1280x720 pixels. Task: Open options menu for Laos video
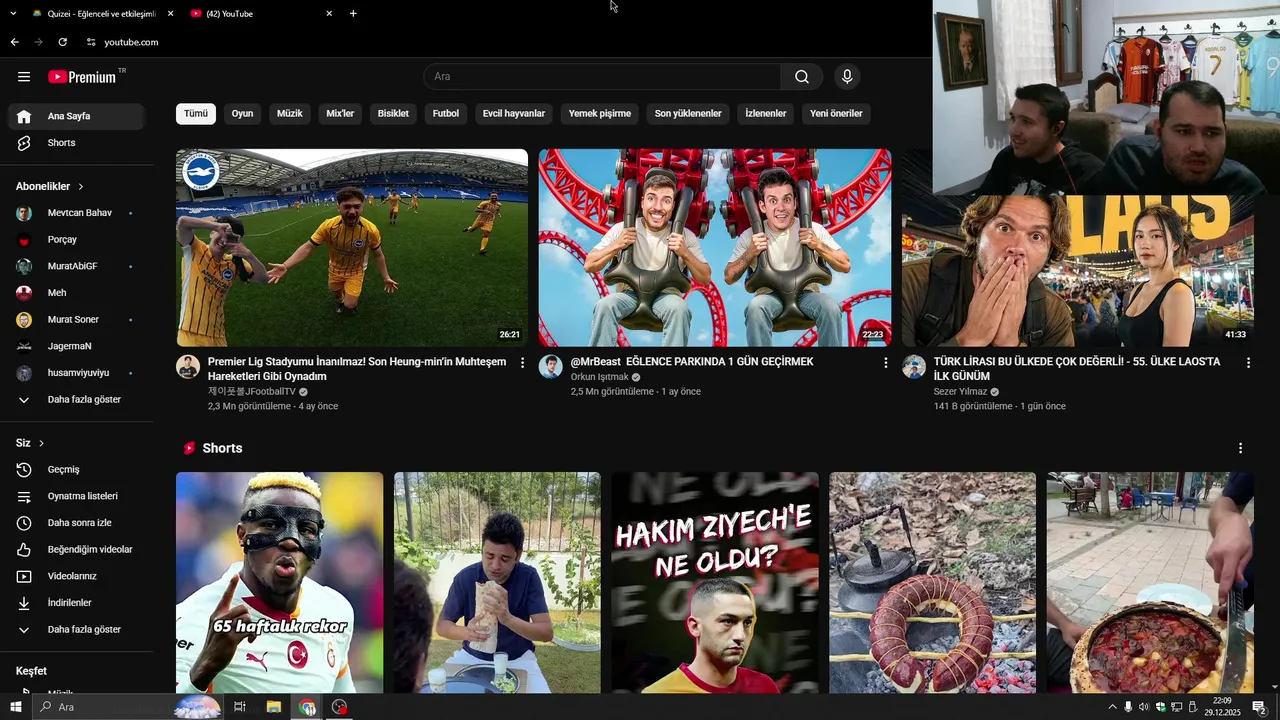(x=1248, y=363)
